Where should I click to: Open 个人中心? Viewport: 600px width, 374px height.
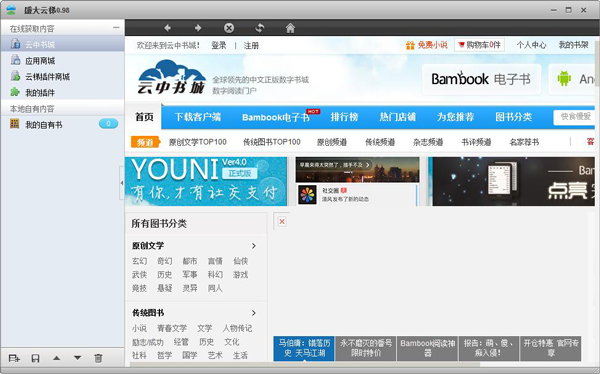point(531,45)
